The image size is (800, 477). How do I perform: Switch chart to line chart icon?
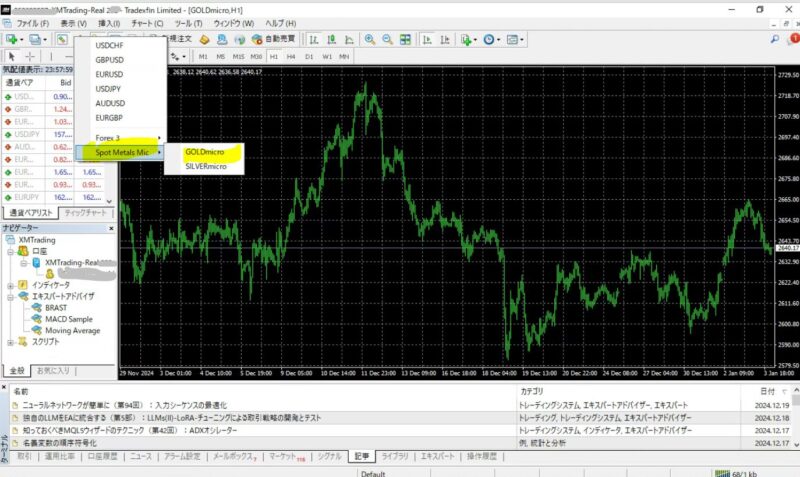tap(349, 39)
